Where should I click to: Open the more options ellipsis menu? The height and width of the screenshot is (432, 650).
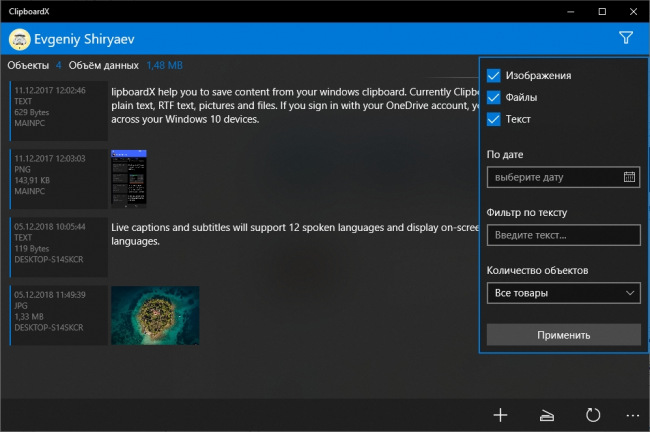(x=633, y=415)
